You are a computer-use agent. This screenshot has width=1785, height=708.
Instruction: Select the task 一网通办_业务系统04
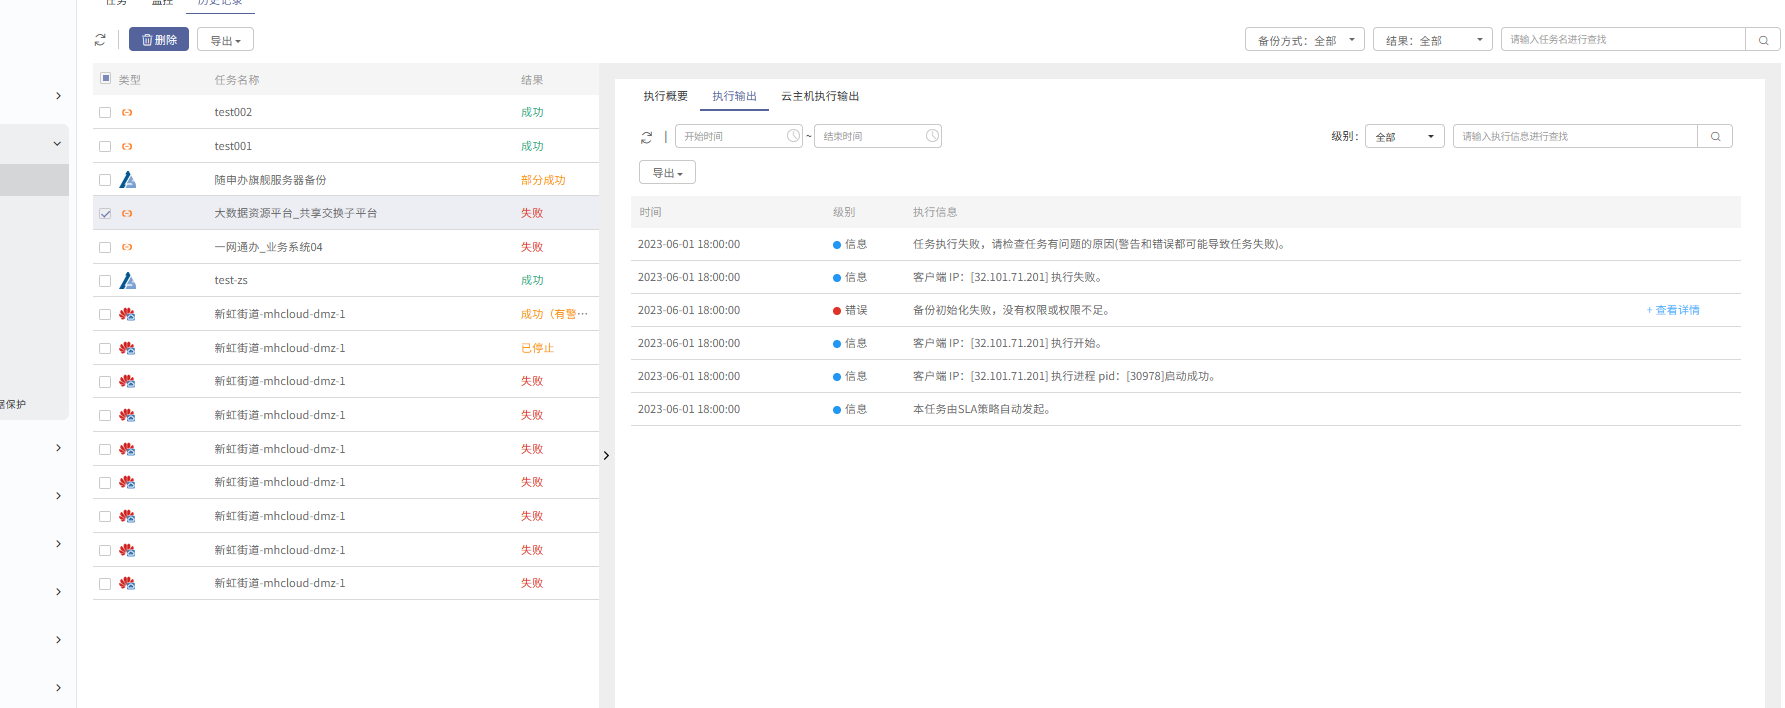click(268, 247)
